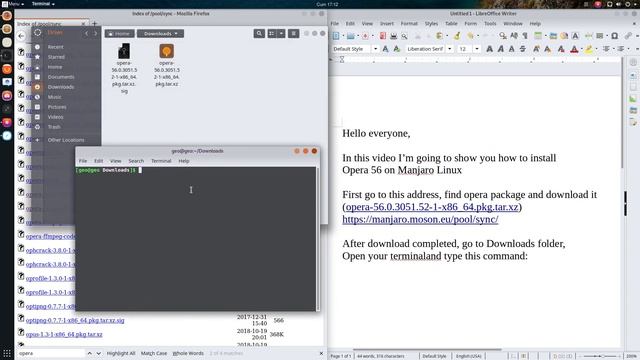Click the Insert Table icon in Writer

click(538, 36)
